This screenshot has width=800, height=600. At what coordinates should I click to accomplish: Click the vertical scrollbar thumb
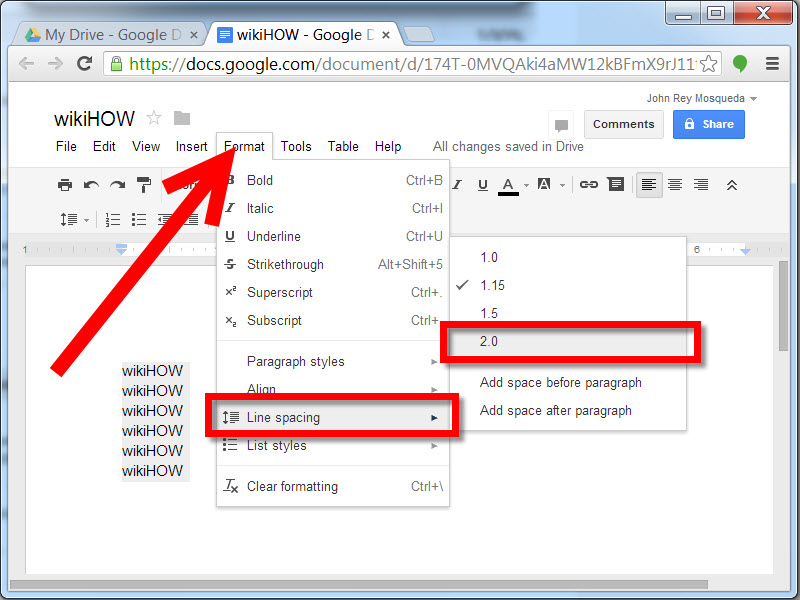[784, 306]
